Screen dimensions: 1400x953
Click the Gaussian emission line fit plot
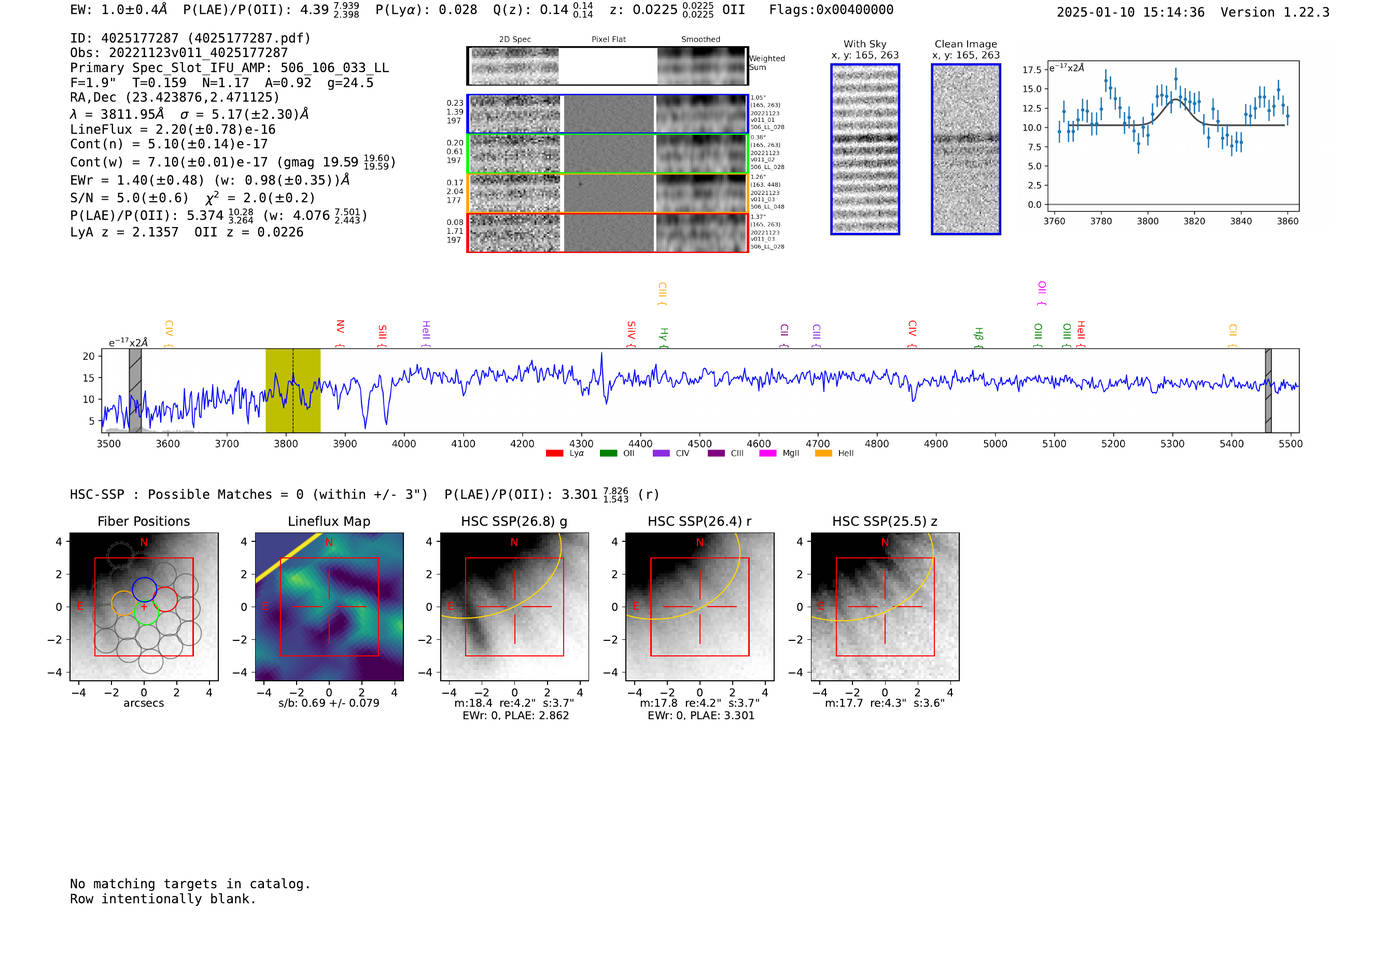[x=1173, y=136]
